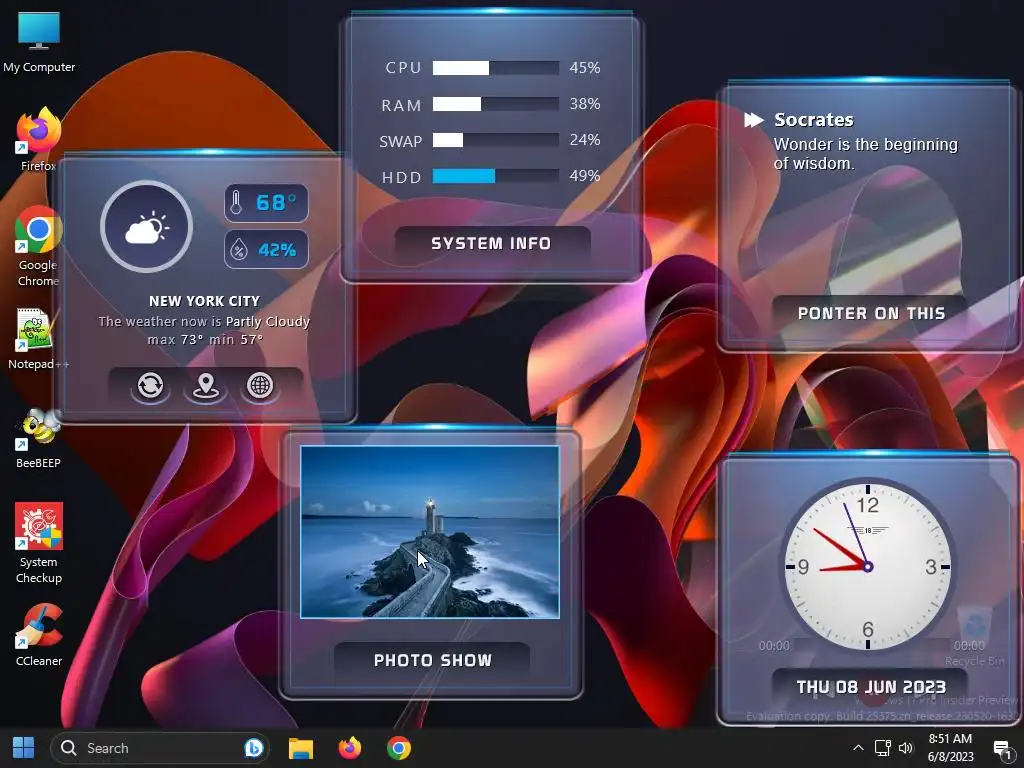
Task: Launch the CCleaner desktop shortcut
Action: click(x=39, y=635)
